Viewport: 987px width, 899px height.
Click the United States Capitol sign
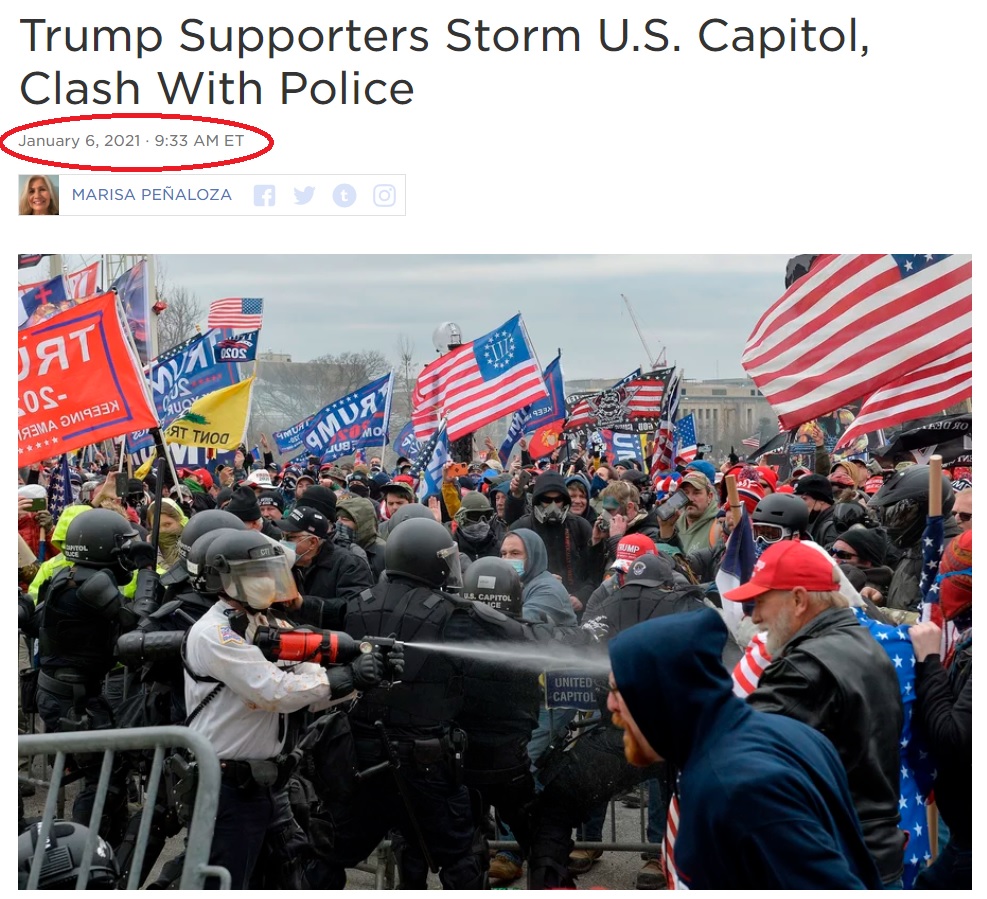(x=572, y=689)
